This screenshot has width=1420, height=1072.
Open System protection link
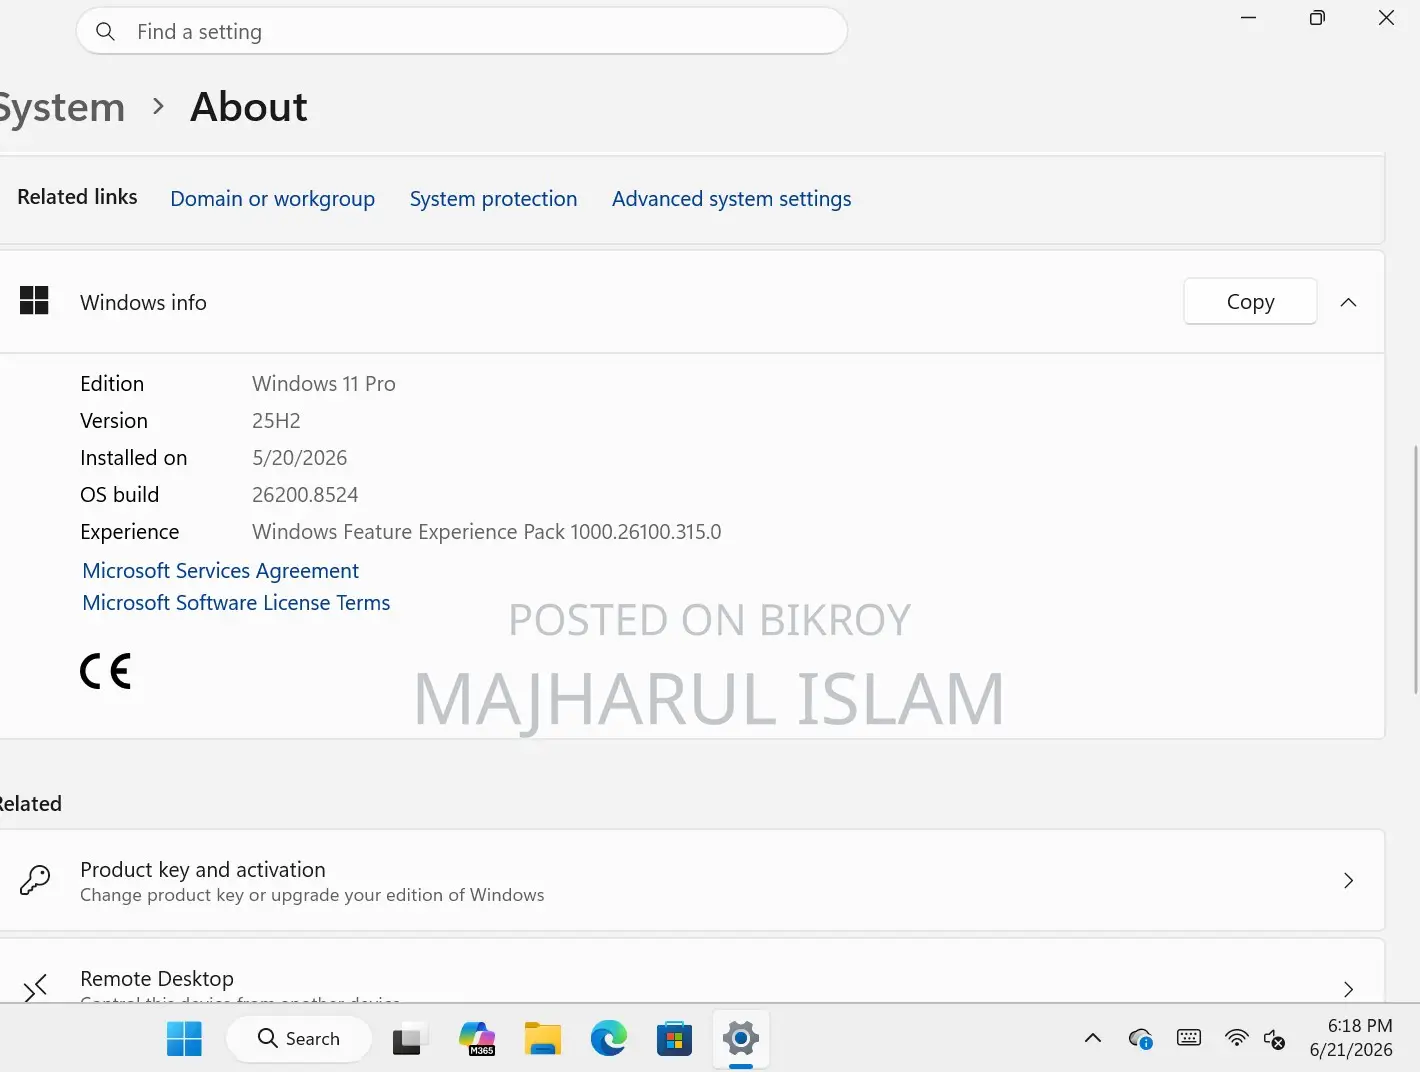coord(493,199)
